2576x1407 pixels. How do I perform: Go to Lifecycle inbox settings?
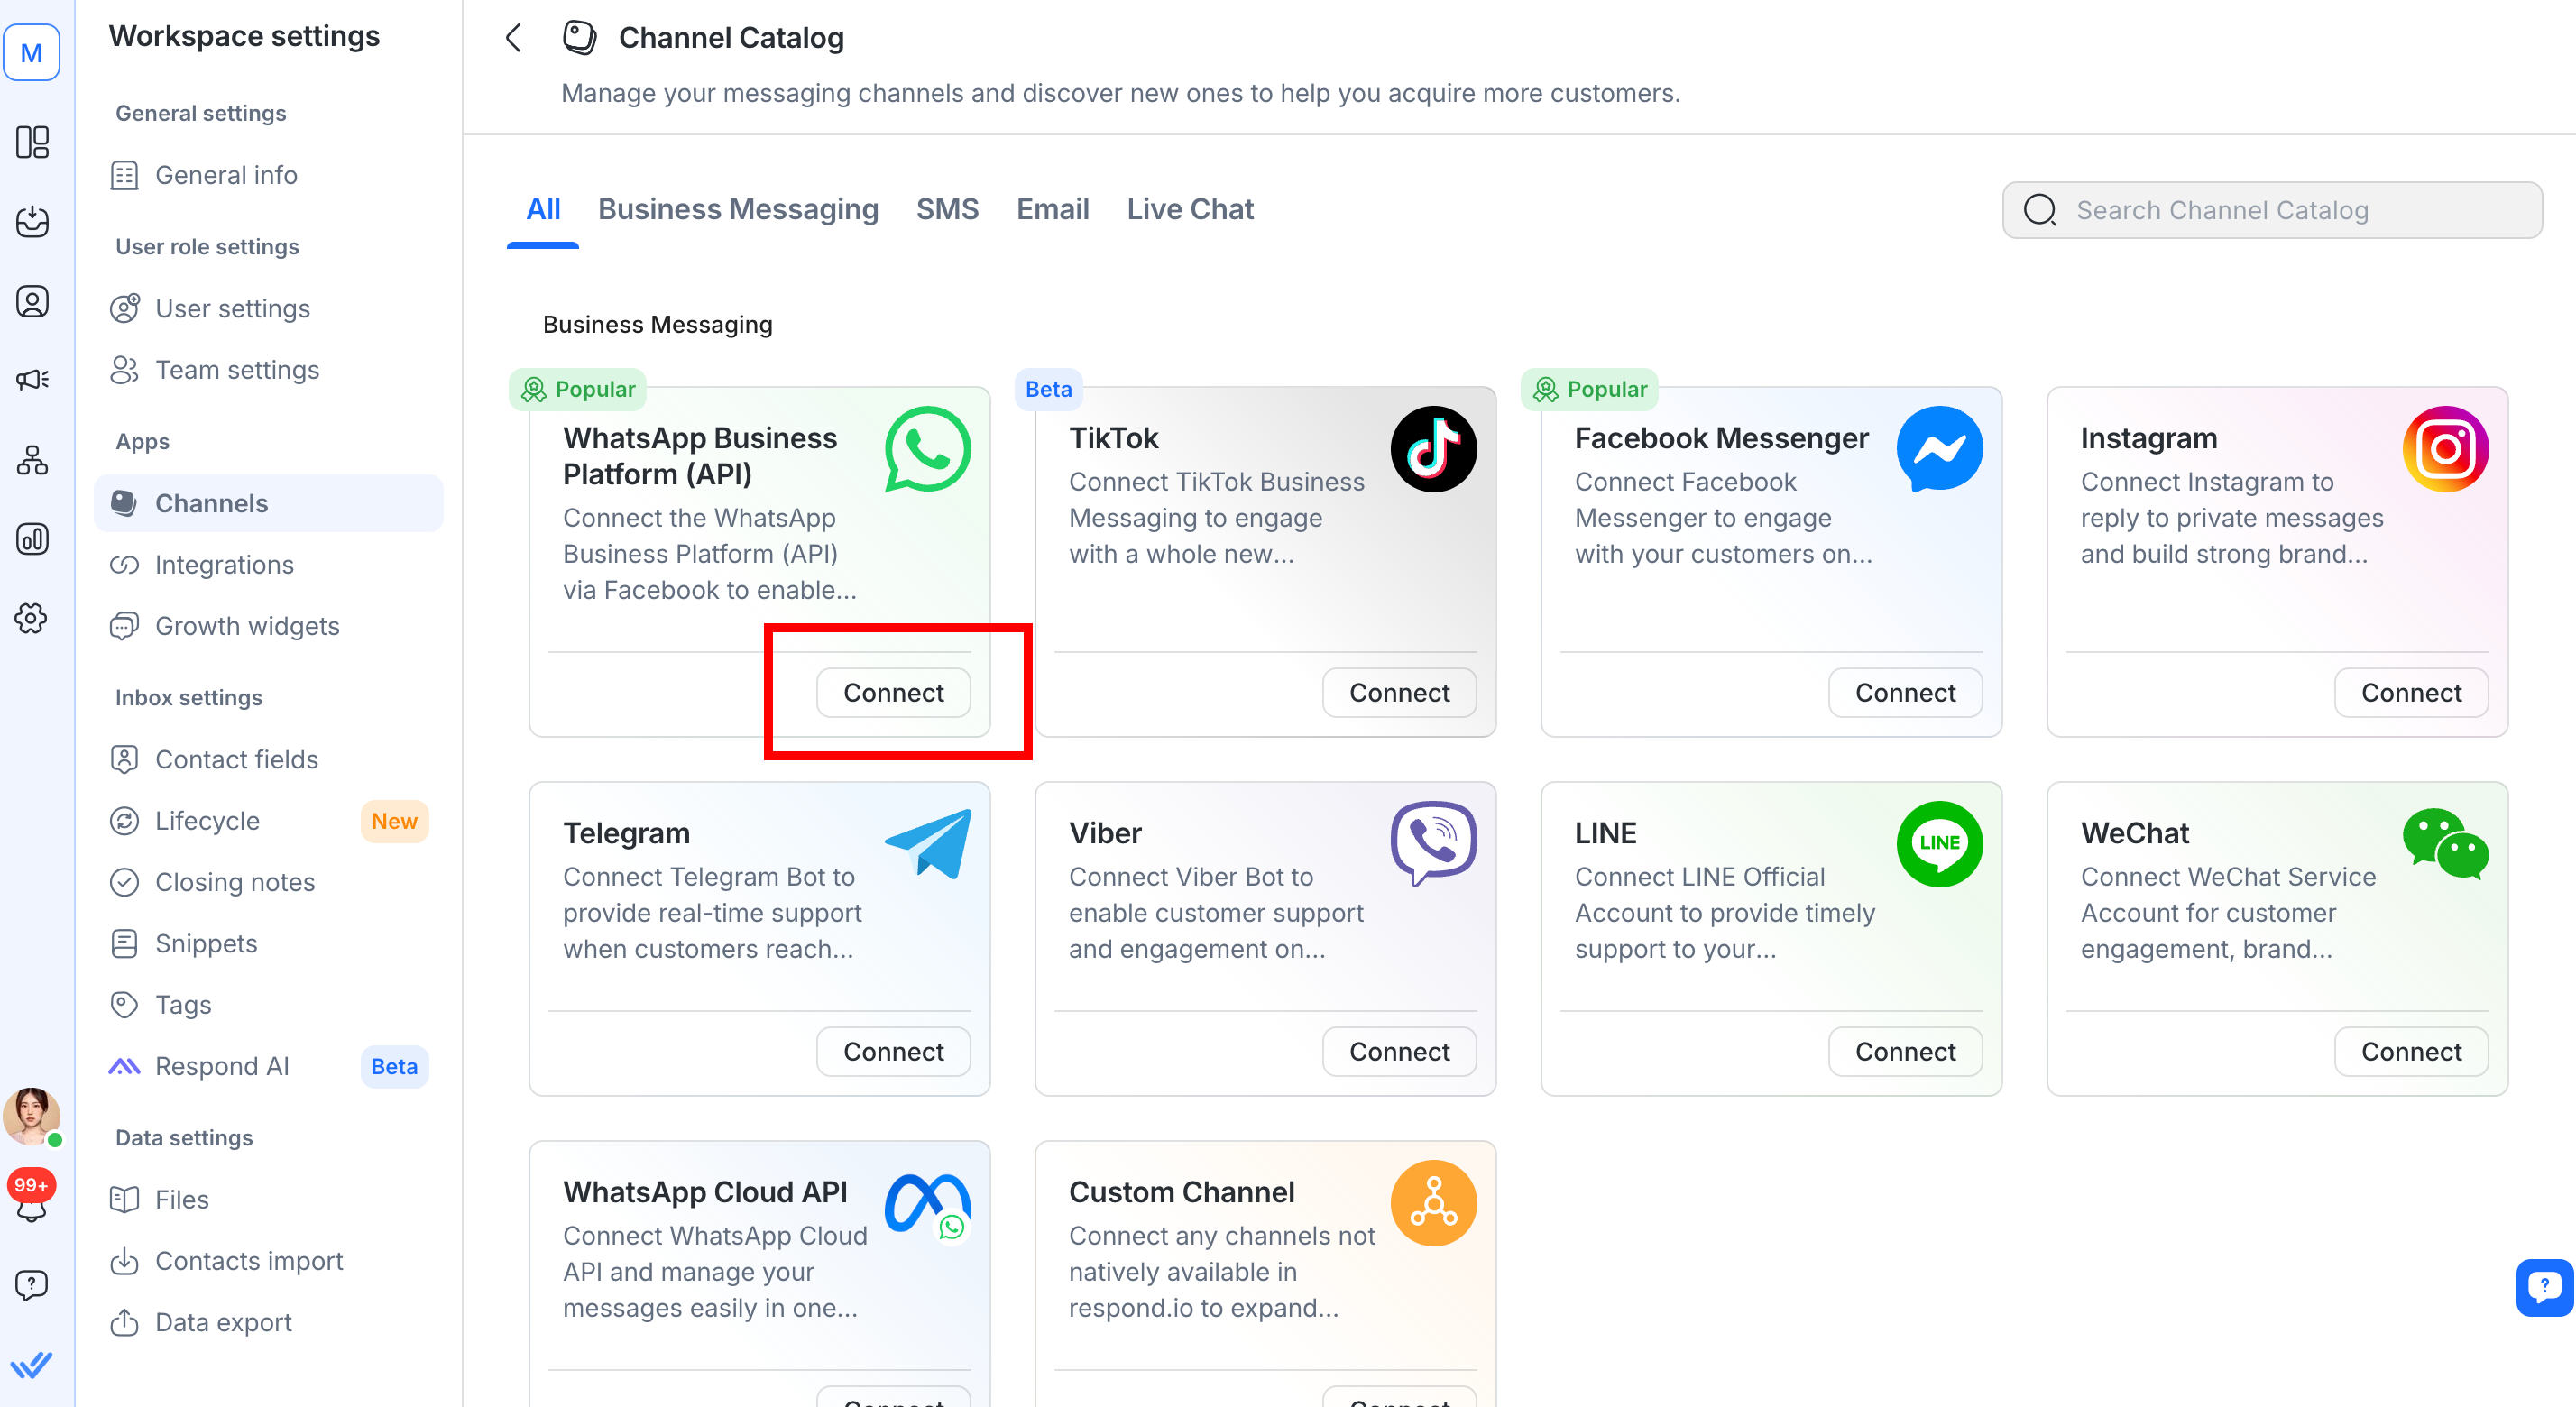(207, 821)
